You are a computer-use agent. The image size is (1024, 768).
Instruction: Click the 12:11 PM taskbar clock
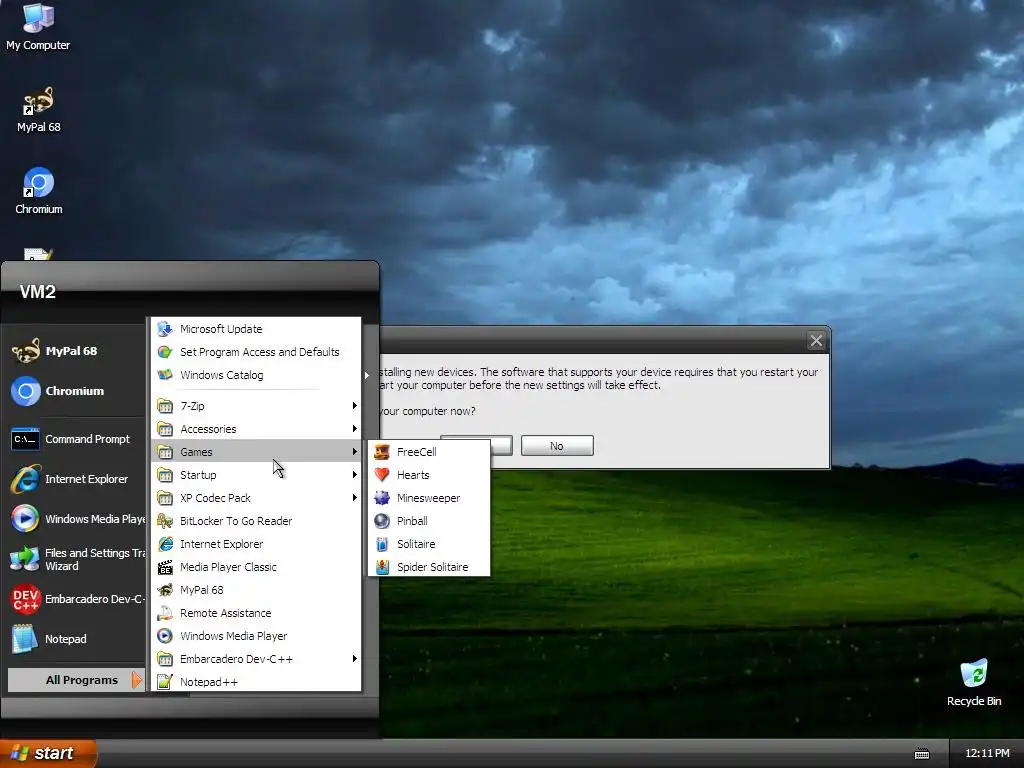pos(987,754)
